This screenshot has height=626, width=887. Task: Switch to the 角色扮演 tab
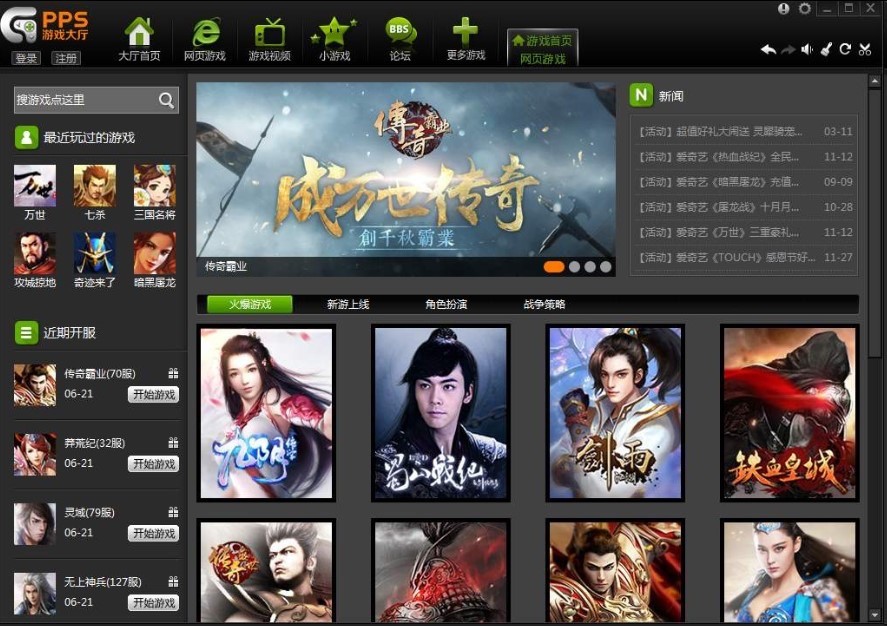tap(446, 304)
